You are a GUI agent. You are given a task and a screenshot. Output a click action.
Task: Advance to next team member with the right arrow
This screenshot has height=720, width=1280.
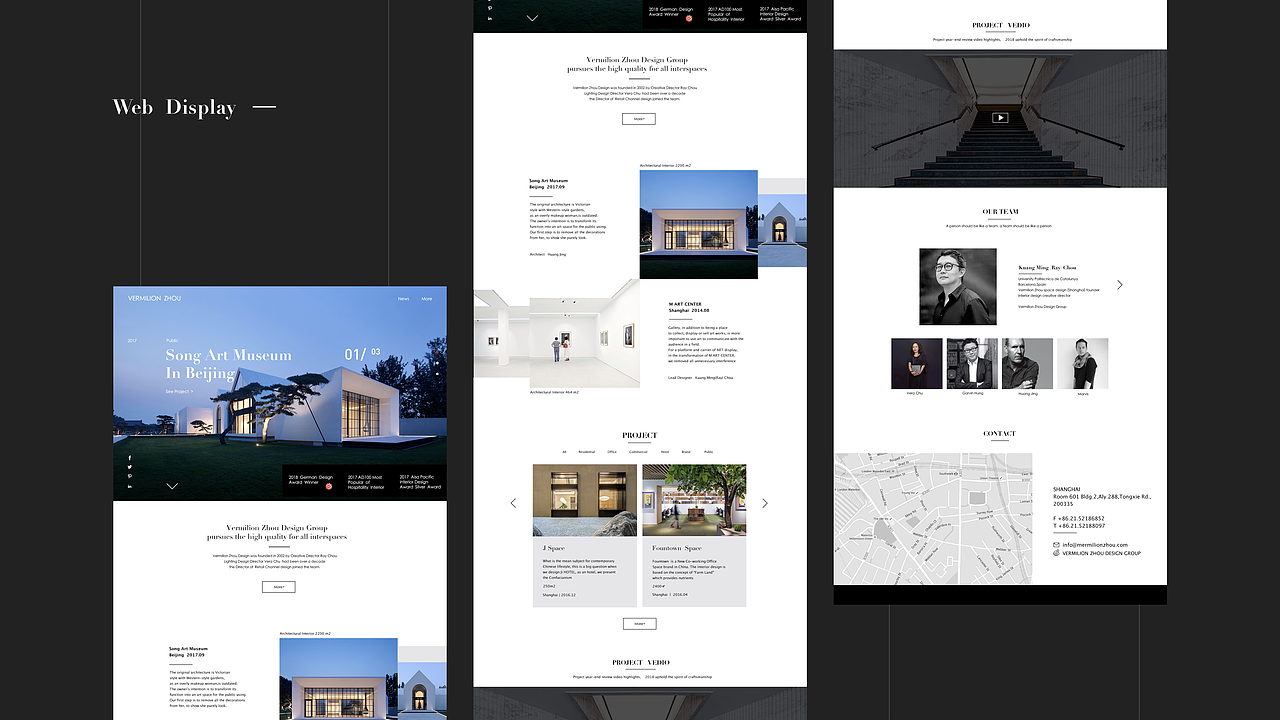pyautogui.click(x=1119, y=285)
